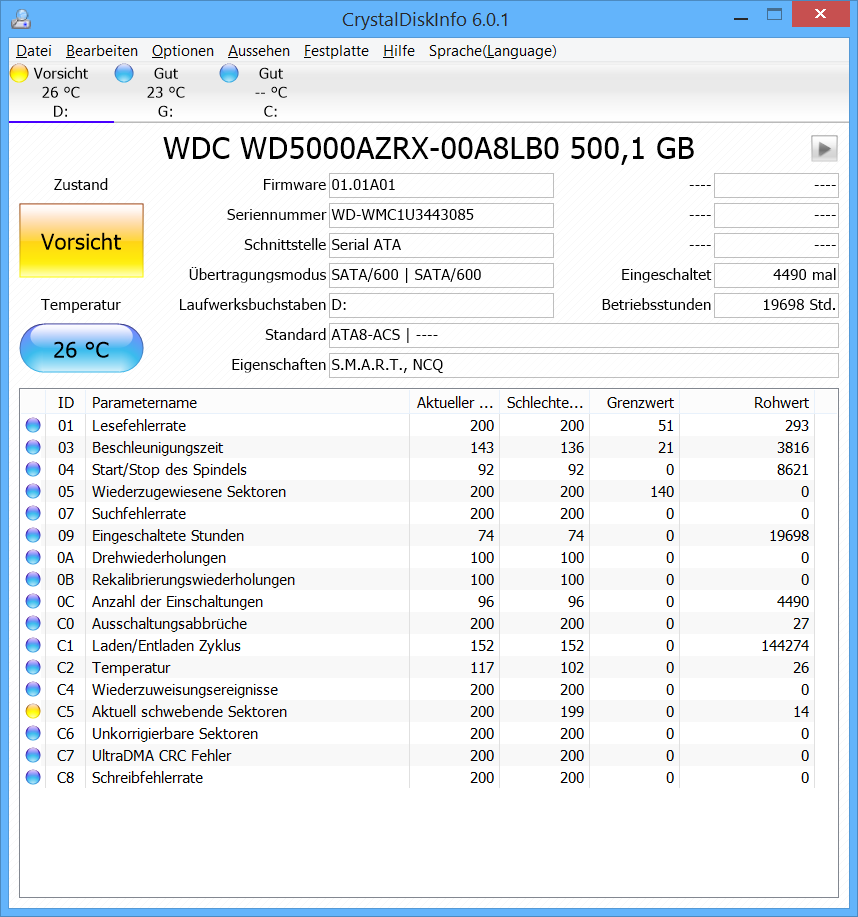Viewport: 858px width, 917px height.
Task: Click the Eingeschaltet field 4490 mal
Action: coord(776,275)
